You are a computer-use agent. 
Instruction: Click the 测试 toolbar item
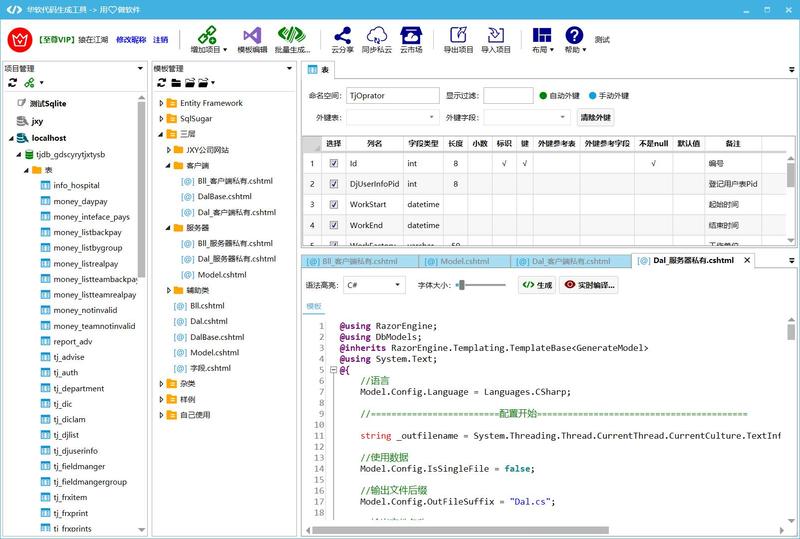click(x=602, y=39)
